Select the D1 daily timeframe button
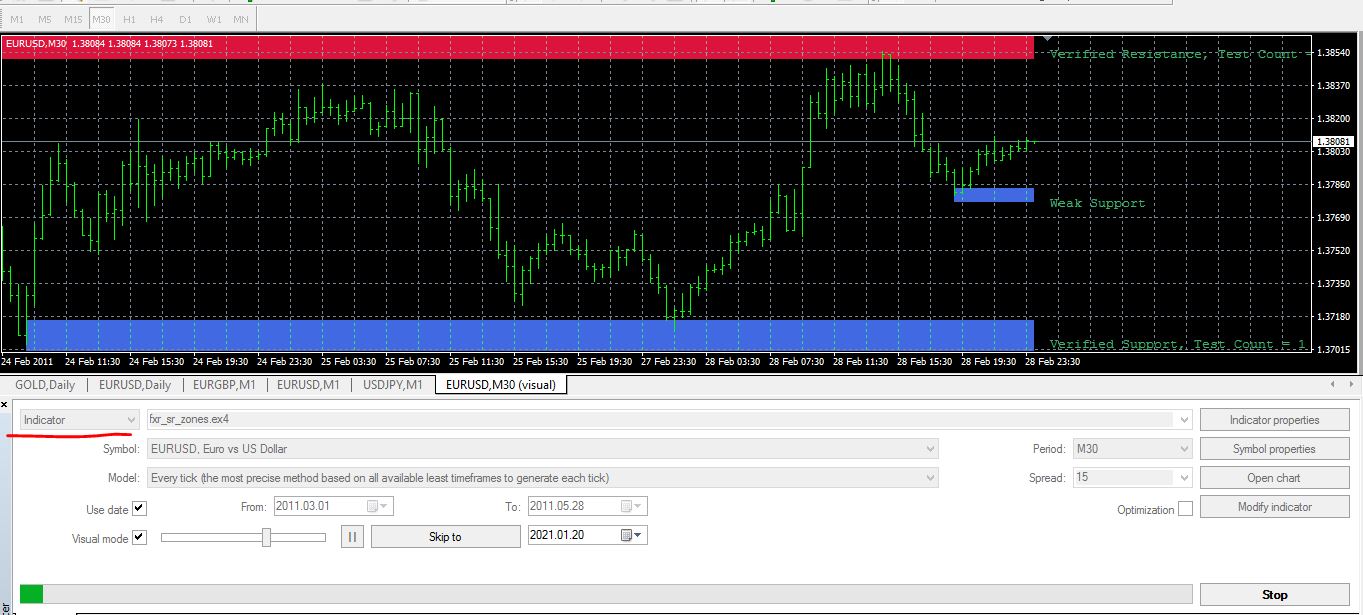The image size is (1363, 615). [185, 19]
